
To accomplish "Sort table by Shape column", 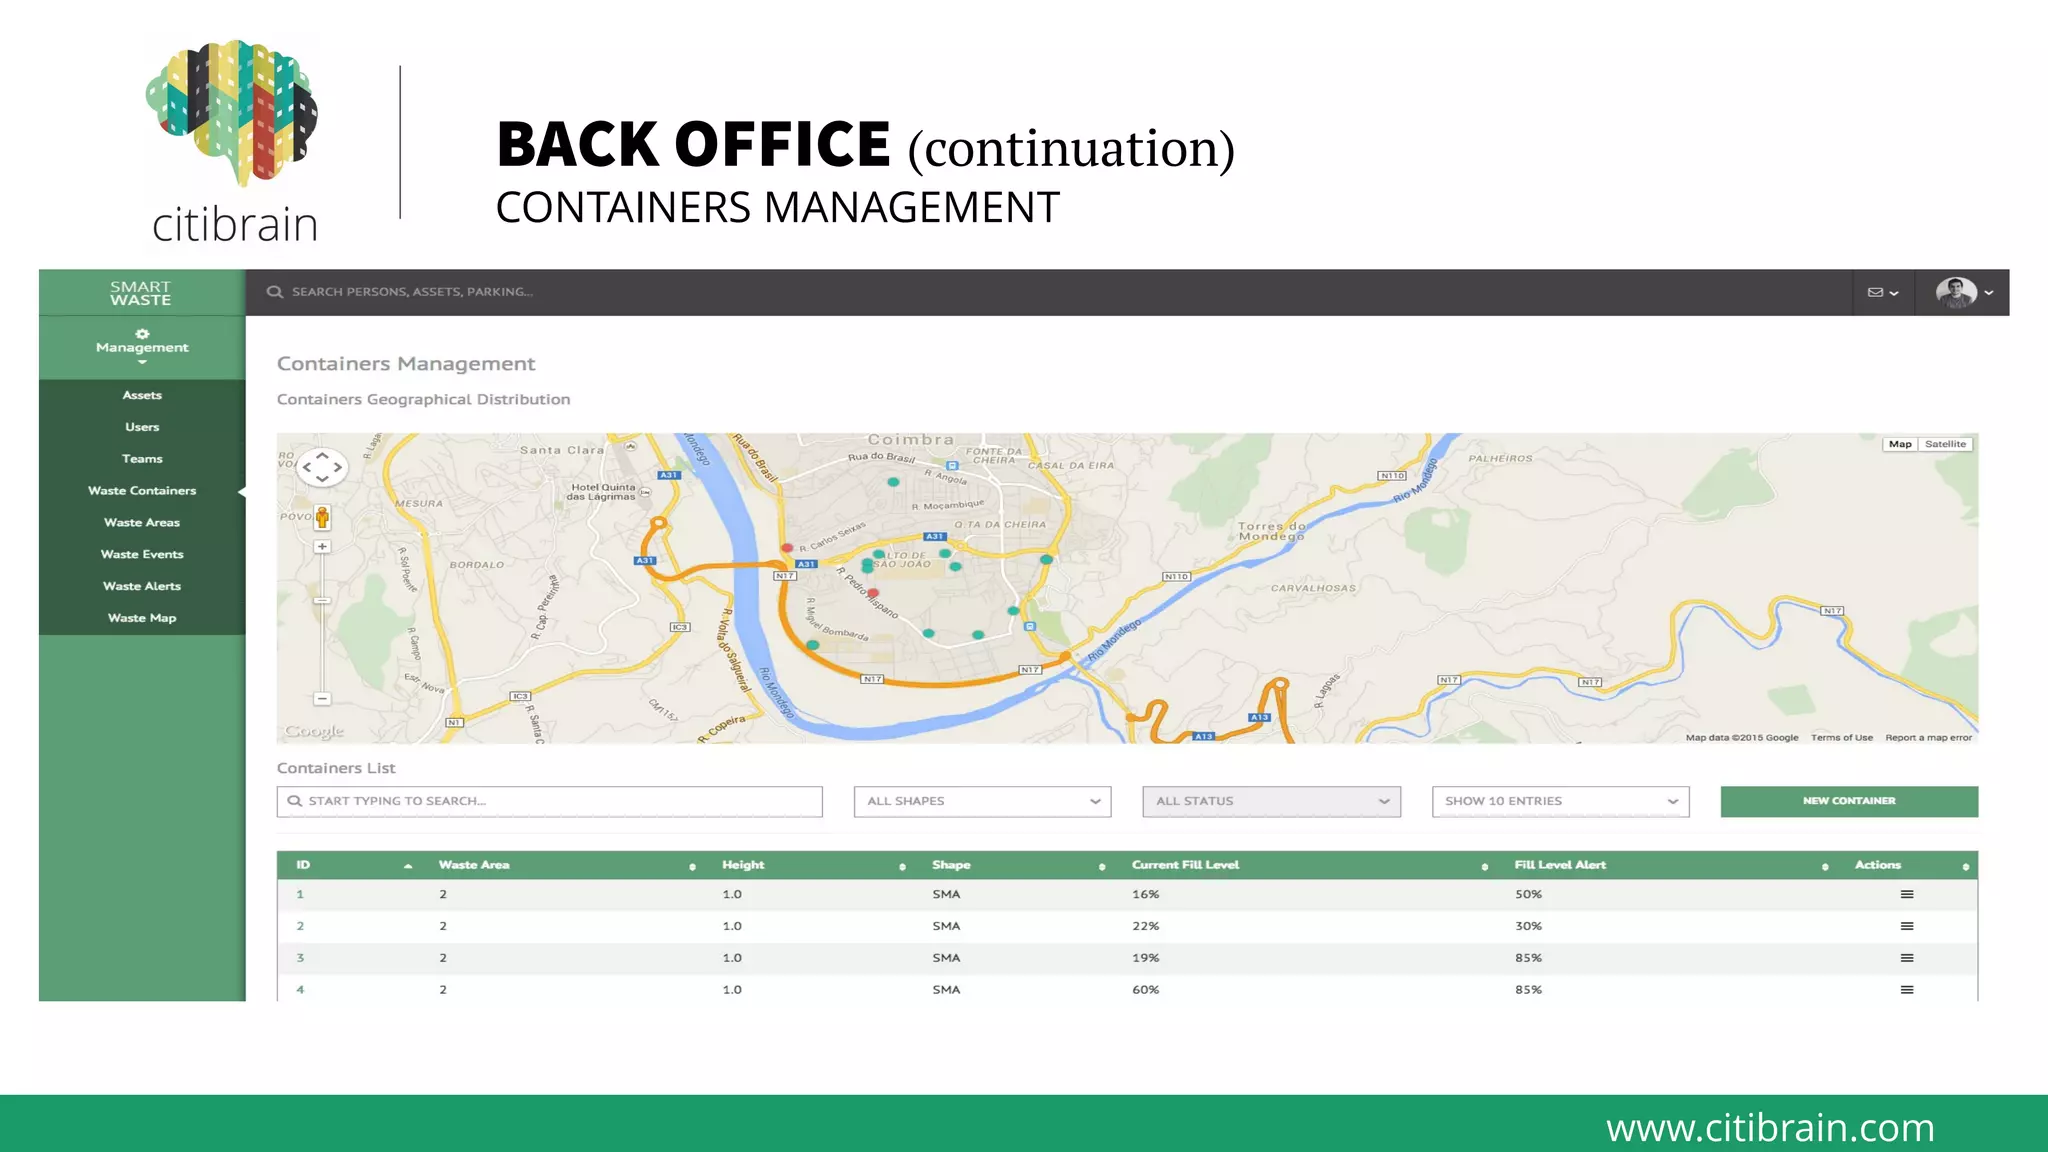I will pos(1102,866).
